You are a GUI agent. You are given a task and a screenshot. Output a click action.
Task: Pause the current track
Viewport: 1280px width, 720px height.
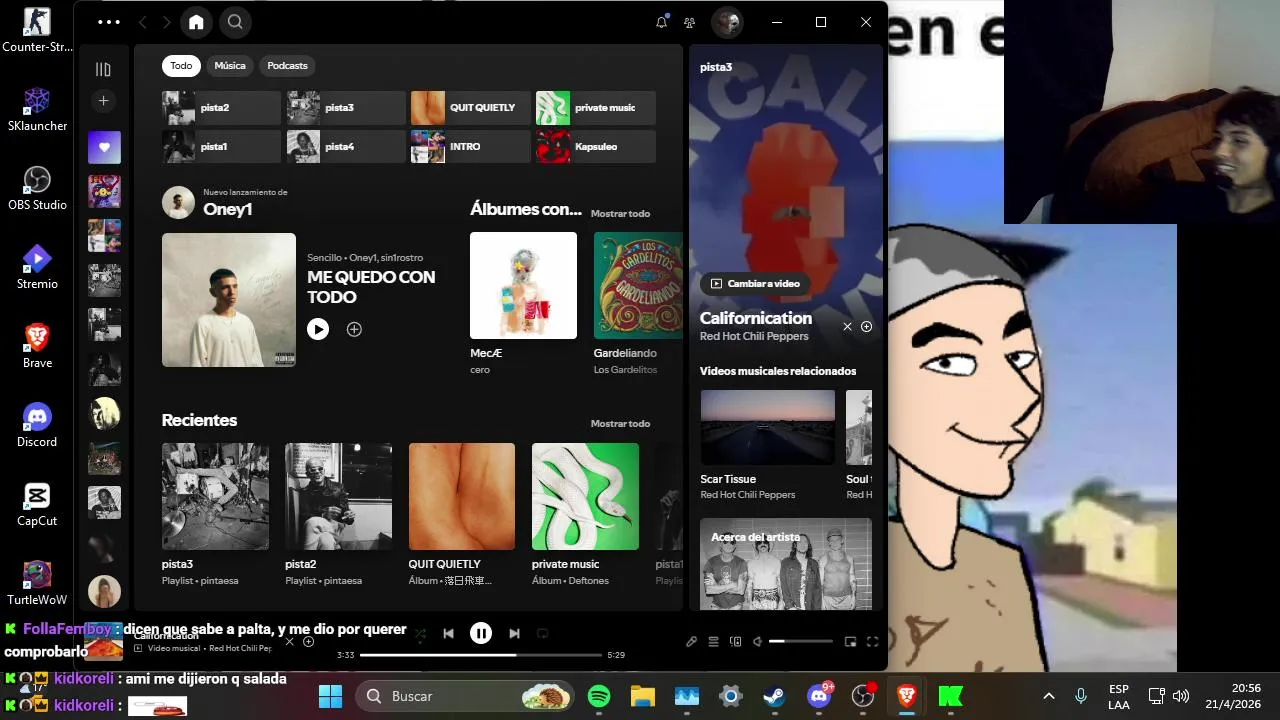481,633
